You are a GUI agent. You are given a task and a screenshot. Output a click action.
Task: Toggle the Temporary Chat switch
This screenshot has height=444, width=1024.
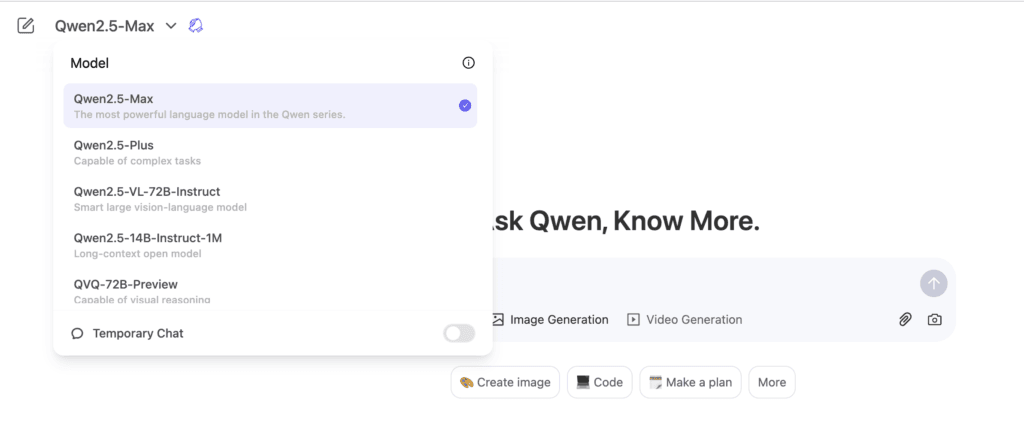[459, 333]
